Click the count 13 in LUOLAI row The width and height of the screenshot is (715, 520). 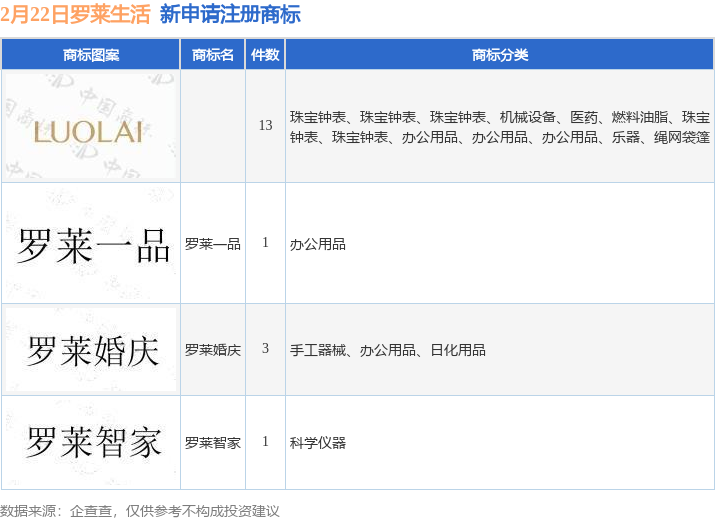pyautogui.click(x=265, y=125)
